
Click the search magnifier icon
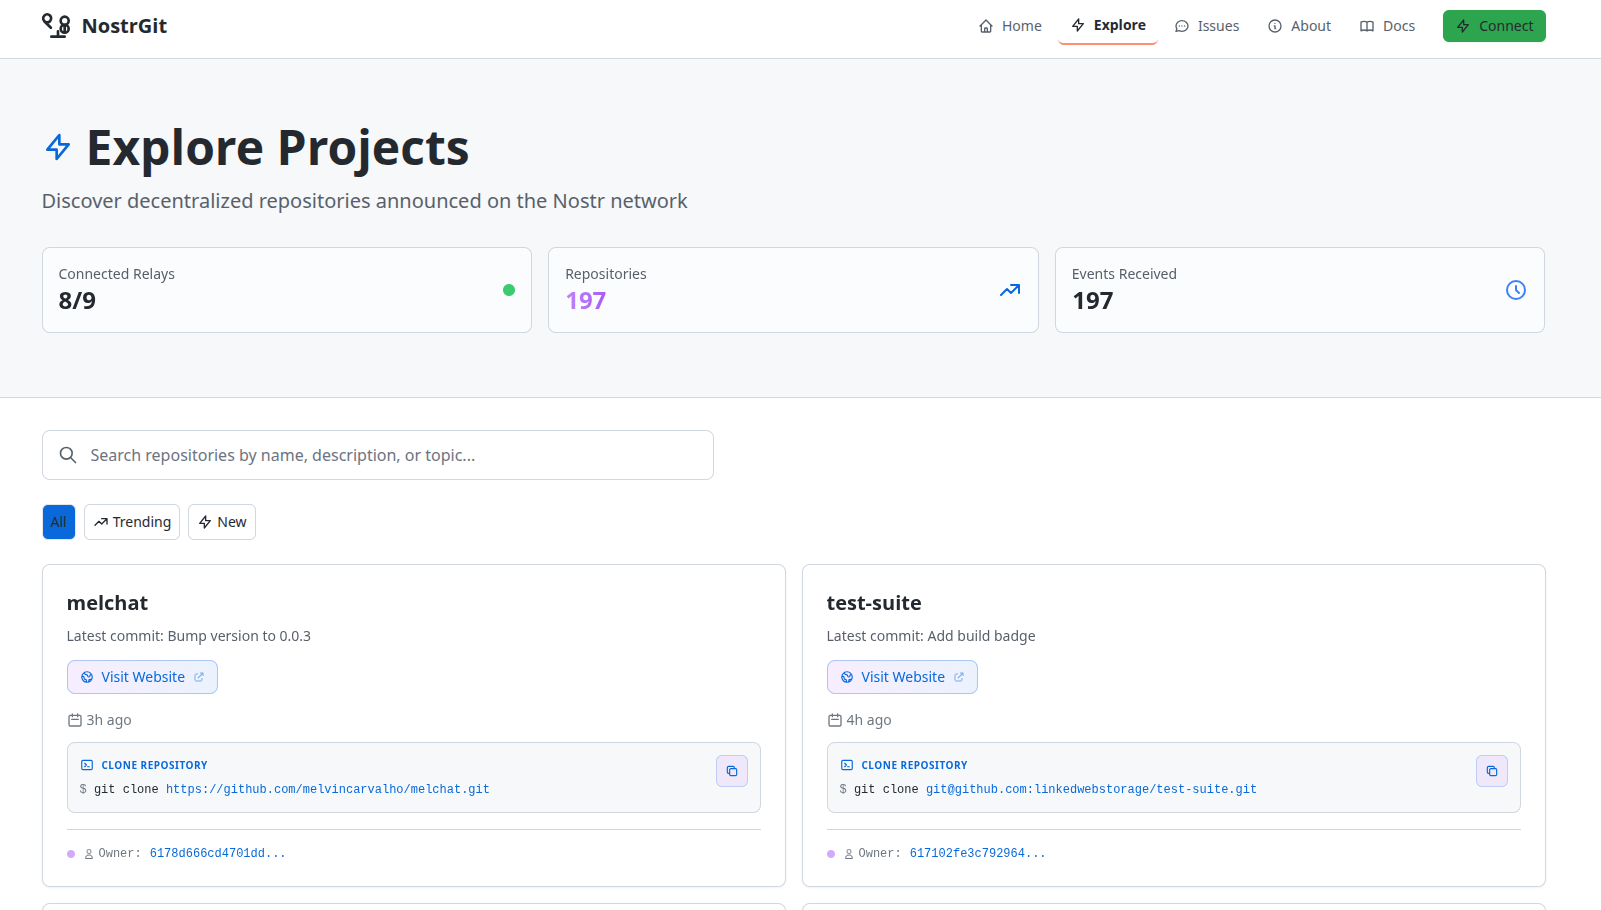tap(68, 455)
